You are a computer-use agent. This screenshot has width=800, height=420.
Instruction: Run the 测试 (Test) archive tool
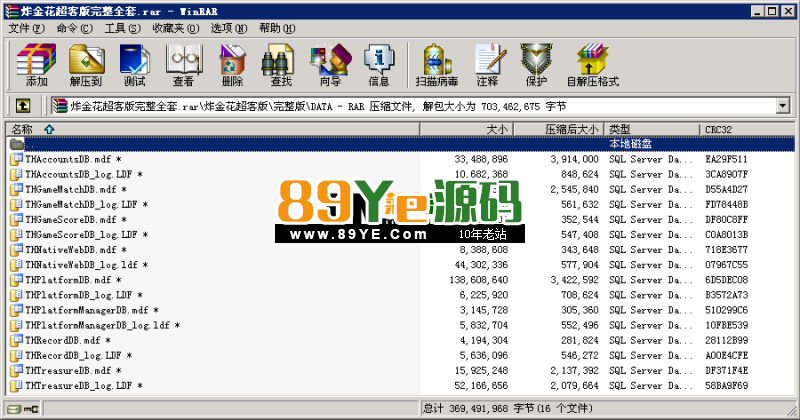coord(134,64)
